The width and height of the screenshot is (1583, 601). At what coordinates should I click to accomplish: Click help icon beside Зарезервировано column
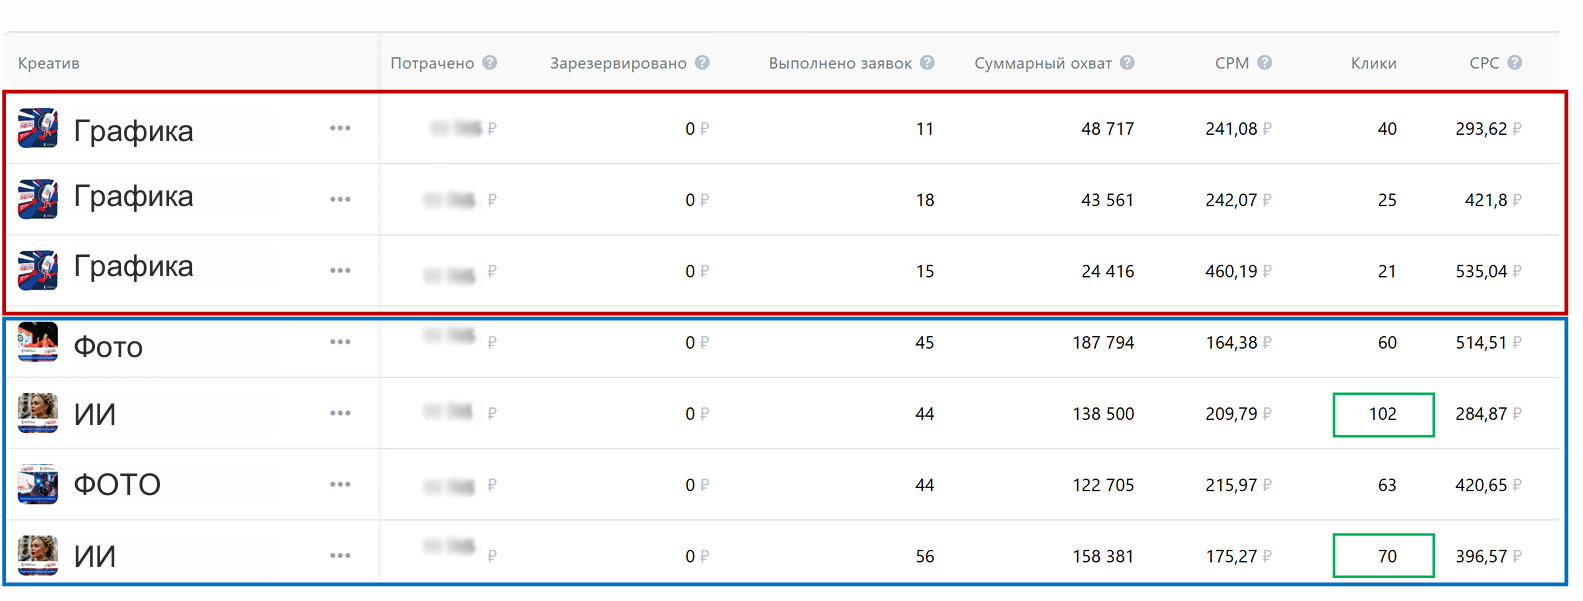click(702, 62)
